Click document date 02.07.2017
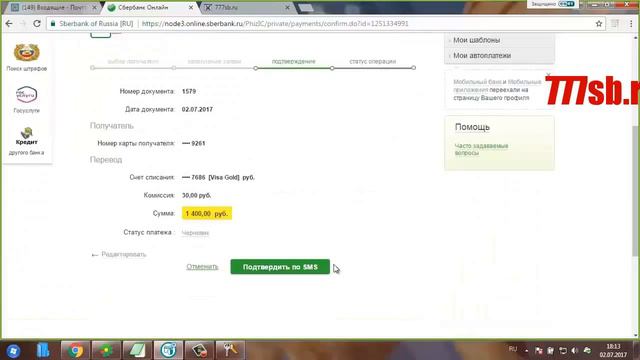 [x=197, y=109]
